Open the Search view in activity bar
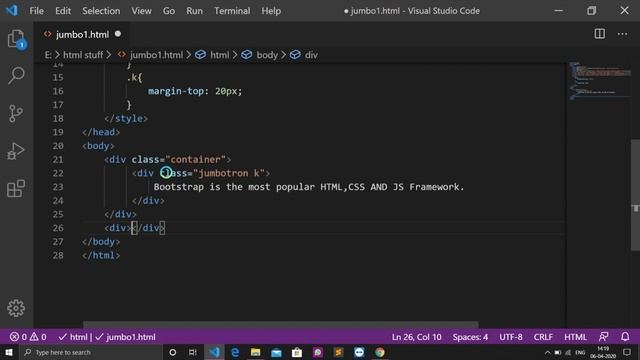Image resolution: width=640 pixels, height=360 pixels. [16, 76]
